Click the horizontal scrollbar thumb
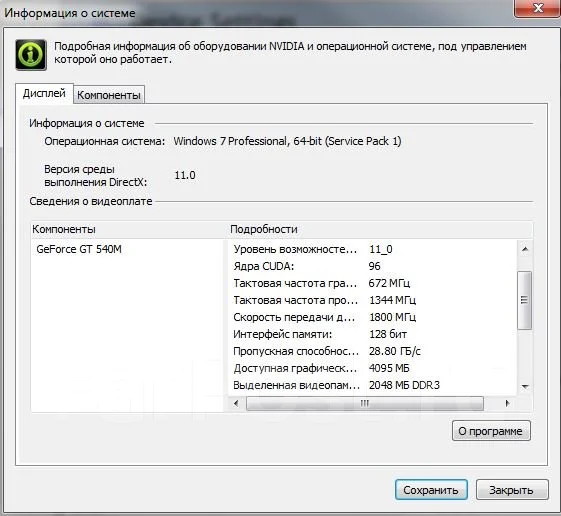The image size is (561, 516). pyautogui.click(x=365, y=403)
